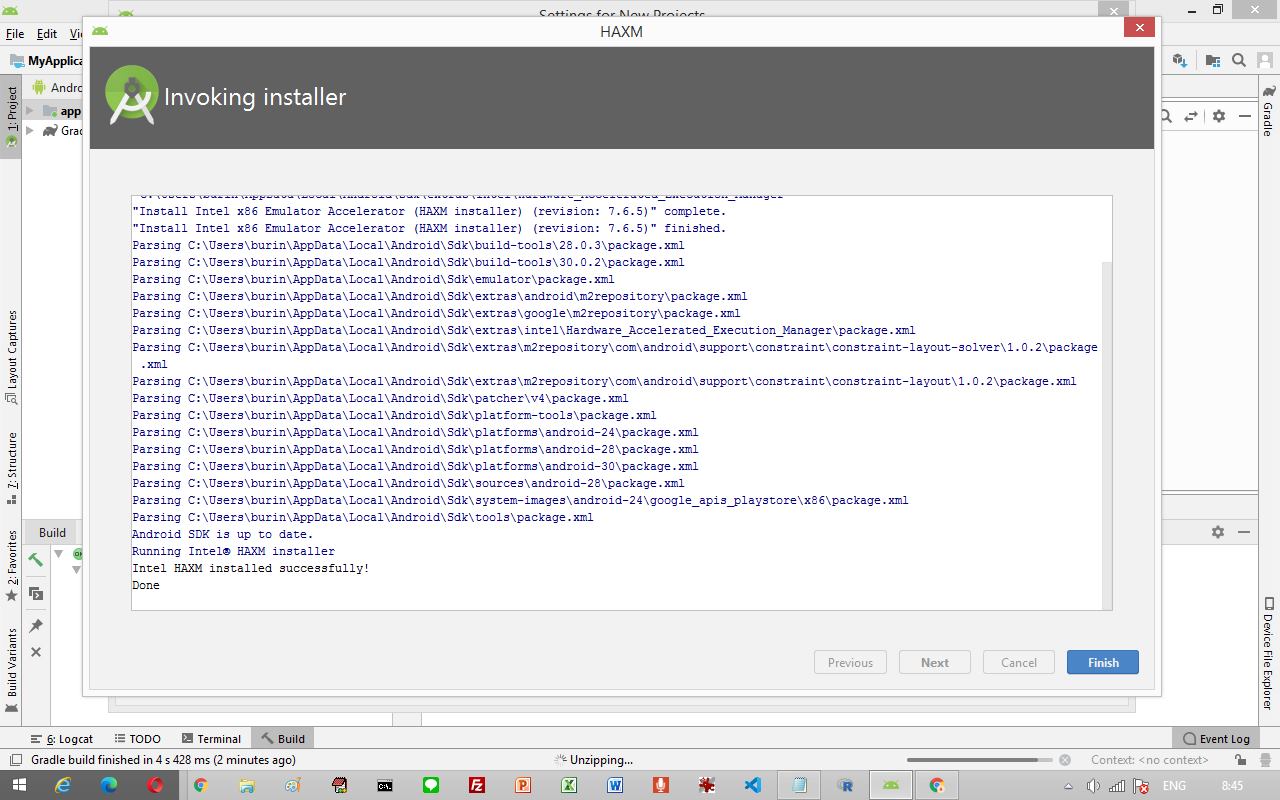Click the installer log vertical scrollbar
1280x800 pixels.
pyautogui.click(x=1106, y=430)
